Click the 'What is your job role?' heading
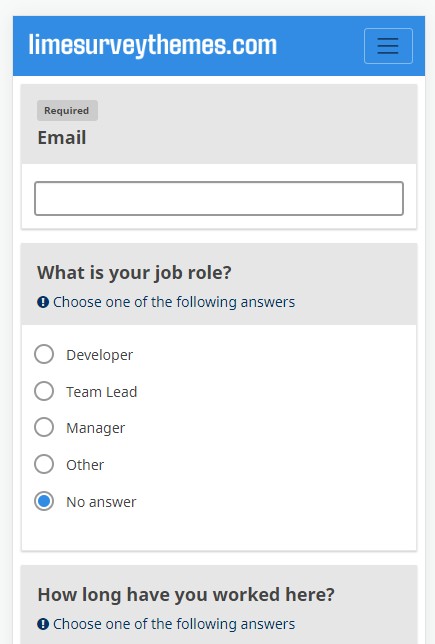Screen dimensions: 435x644 click(134, 273)
